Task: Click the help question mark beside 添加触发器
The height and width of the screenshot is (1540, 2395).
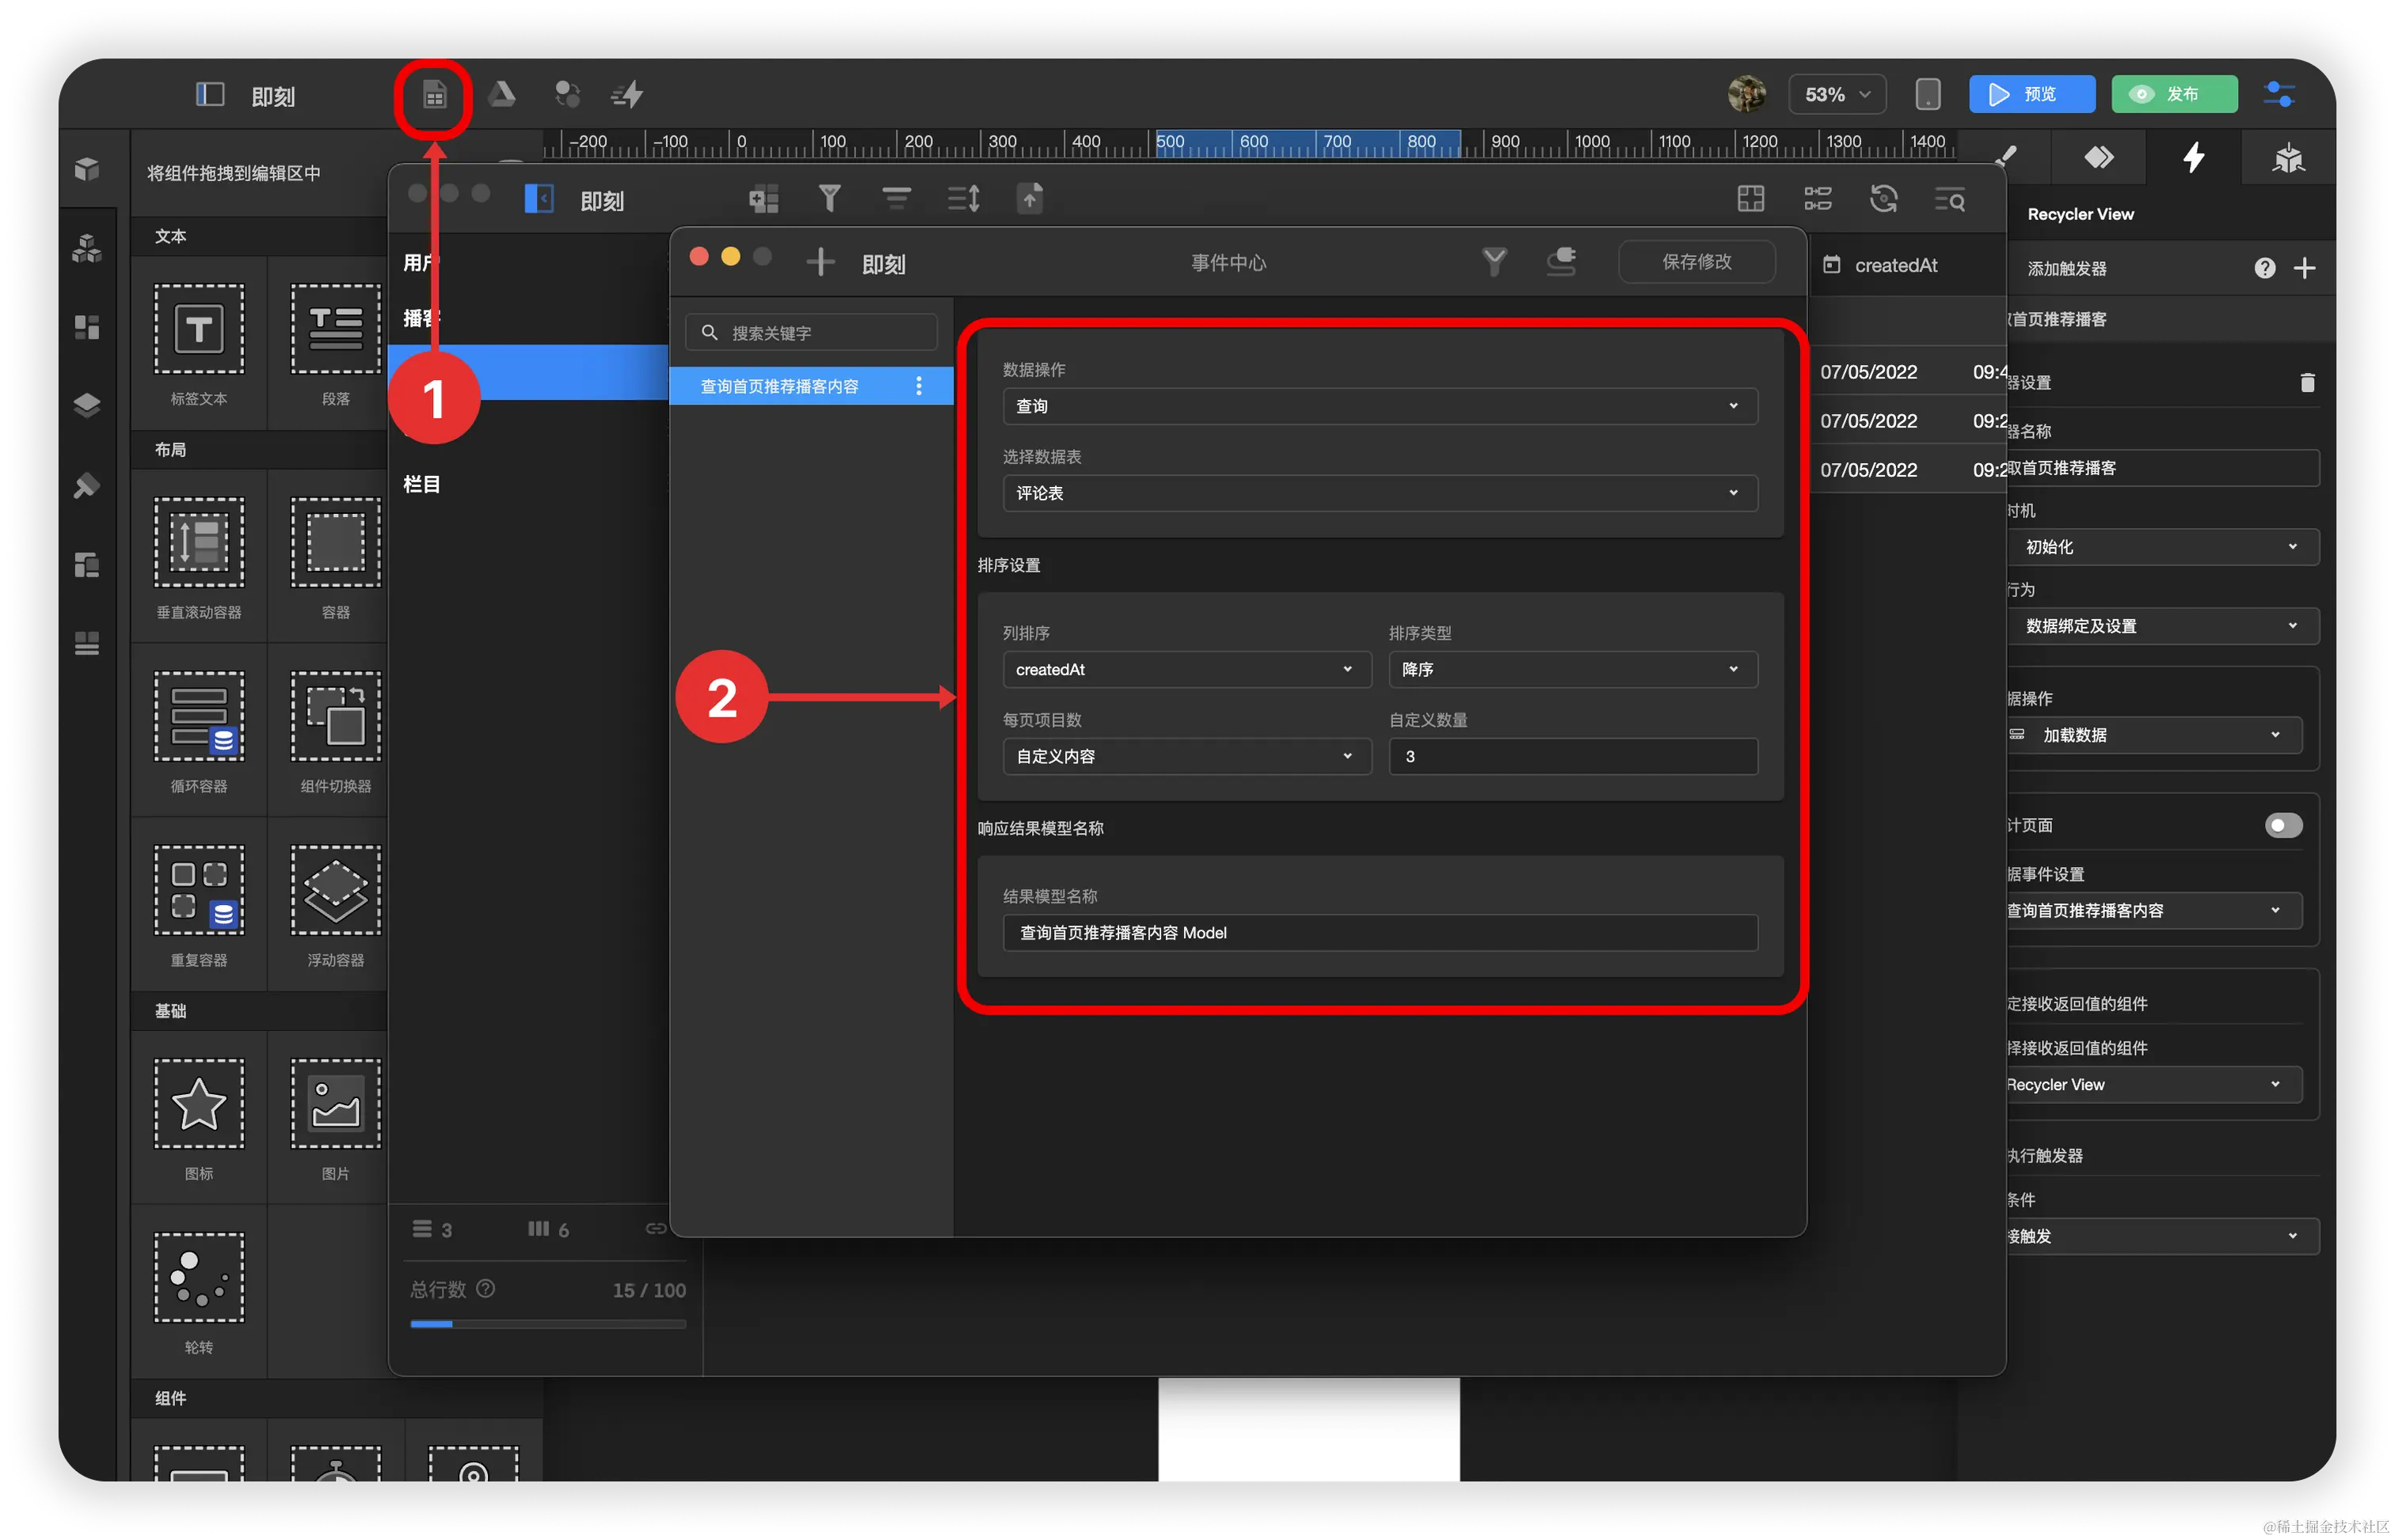Action: (x=2264, y=268)
